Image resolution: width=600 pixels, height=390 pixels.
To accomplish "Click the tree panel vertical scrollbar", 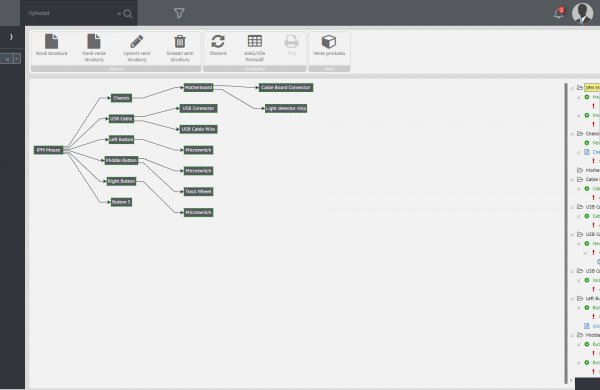I will [566, 233].
